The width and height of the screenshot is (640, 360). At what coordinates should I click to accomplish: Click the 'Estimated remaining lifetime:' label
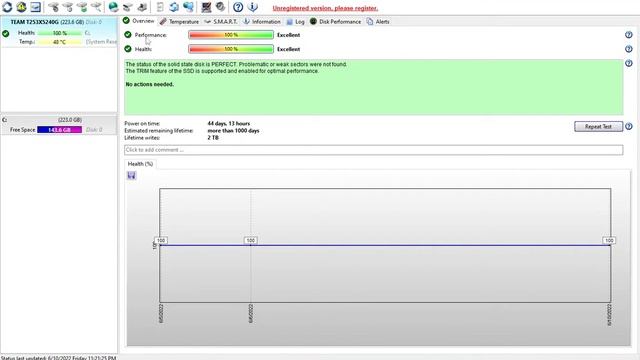[159, 131]
